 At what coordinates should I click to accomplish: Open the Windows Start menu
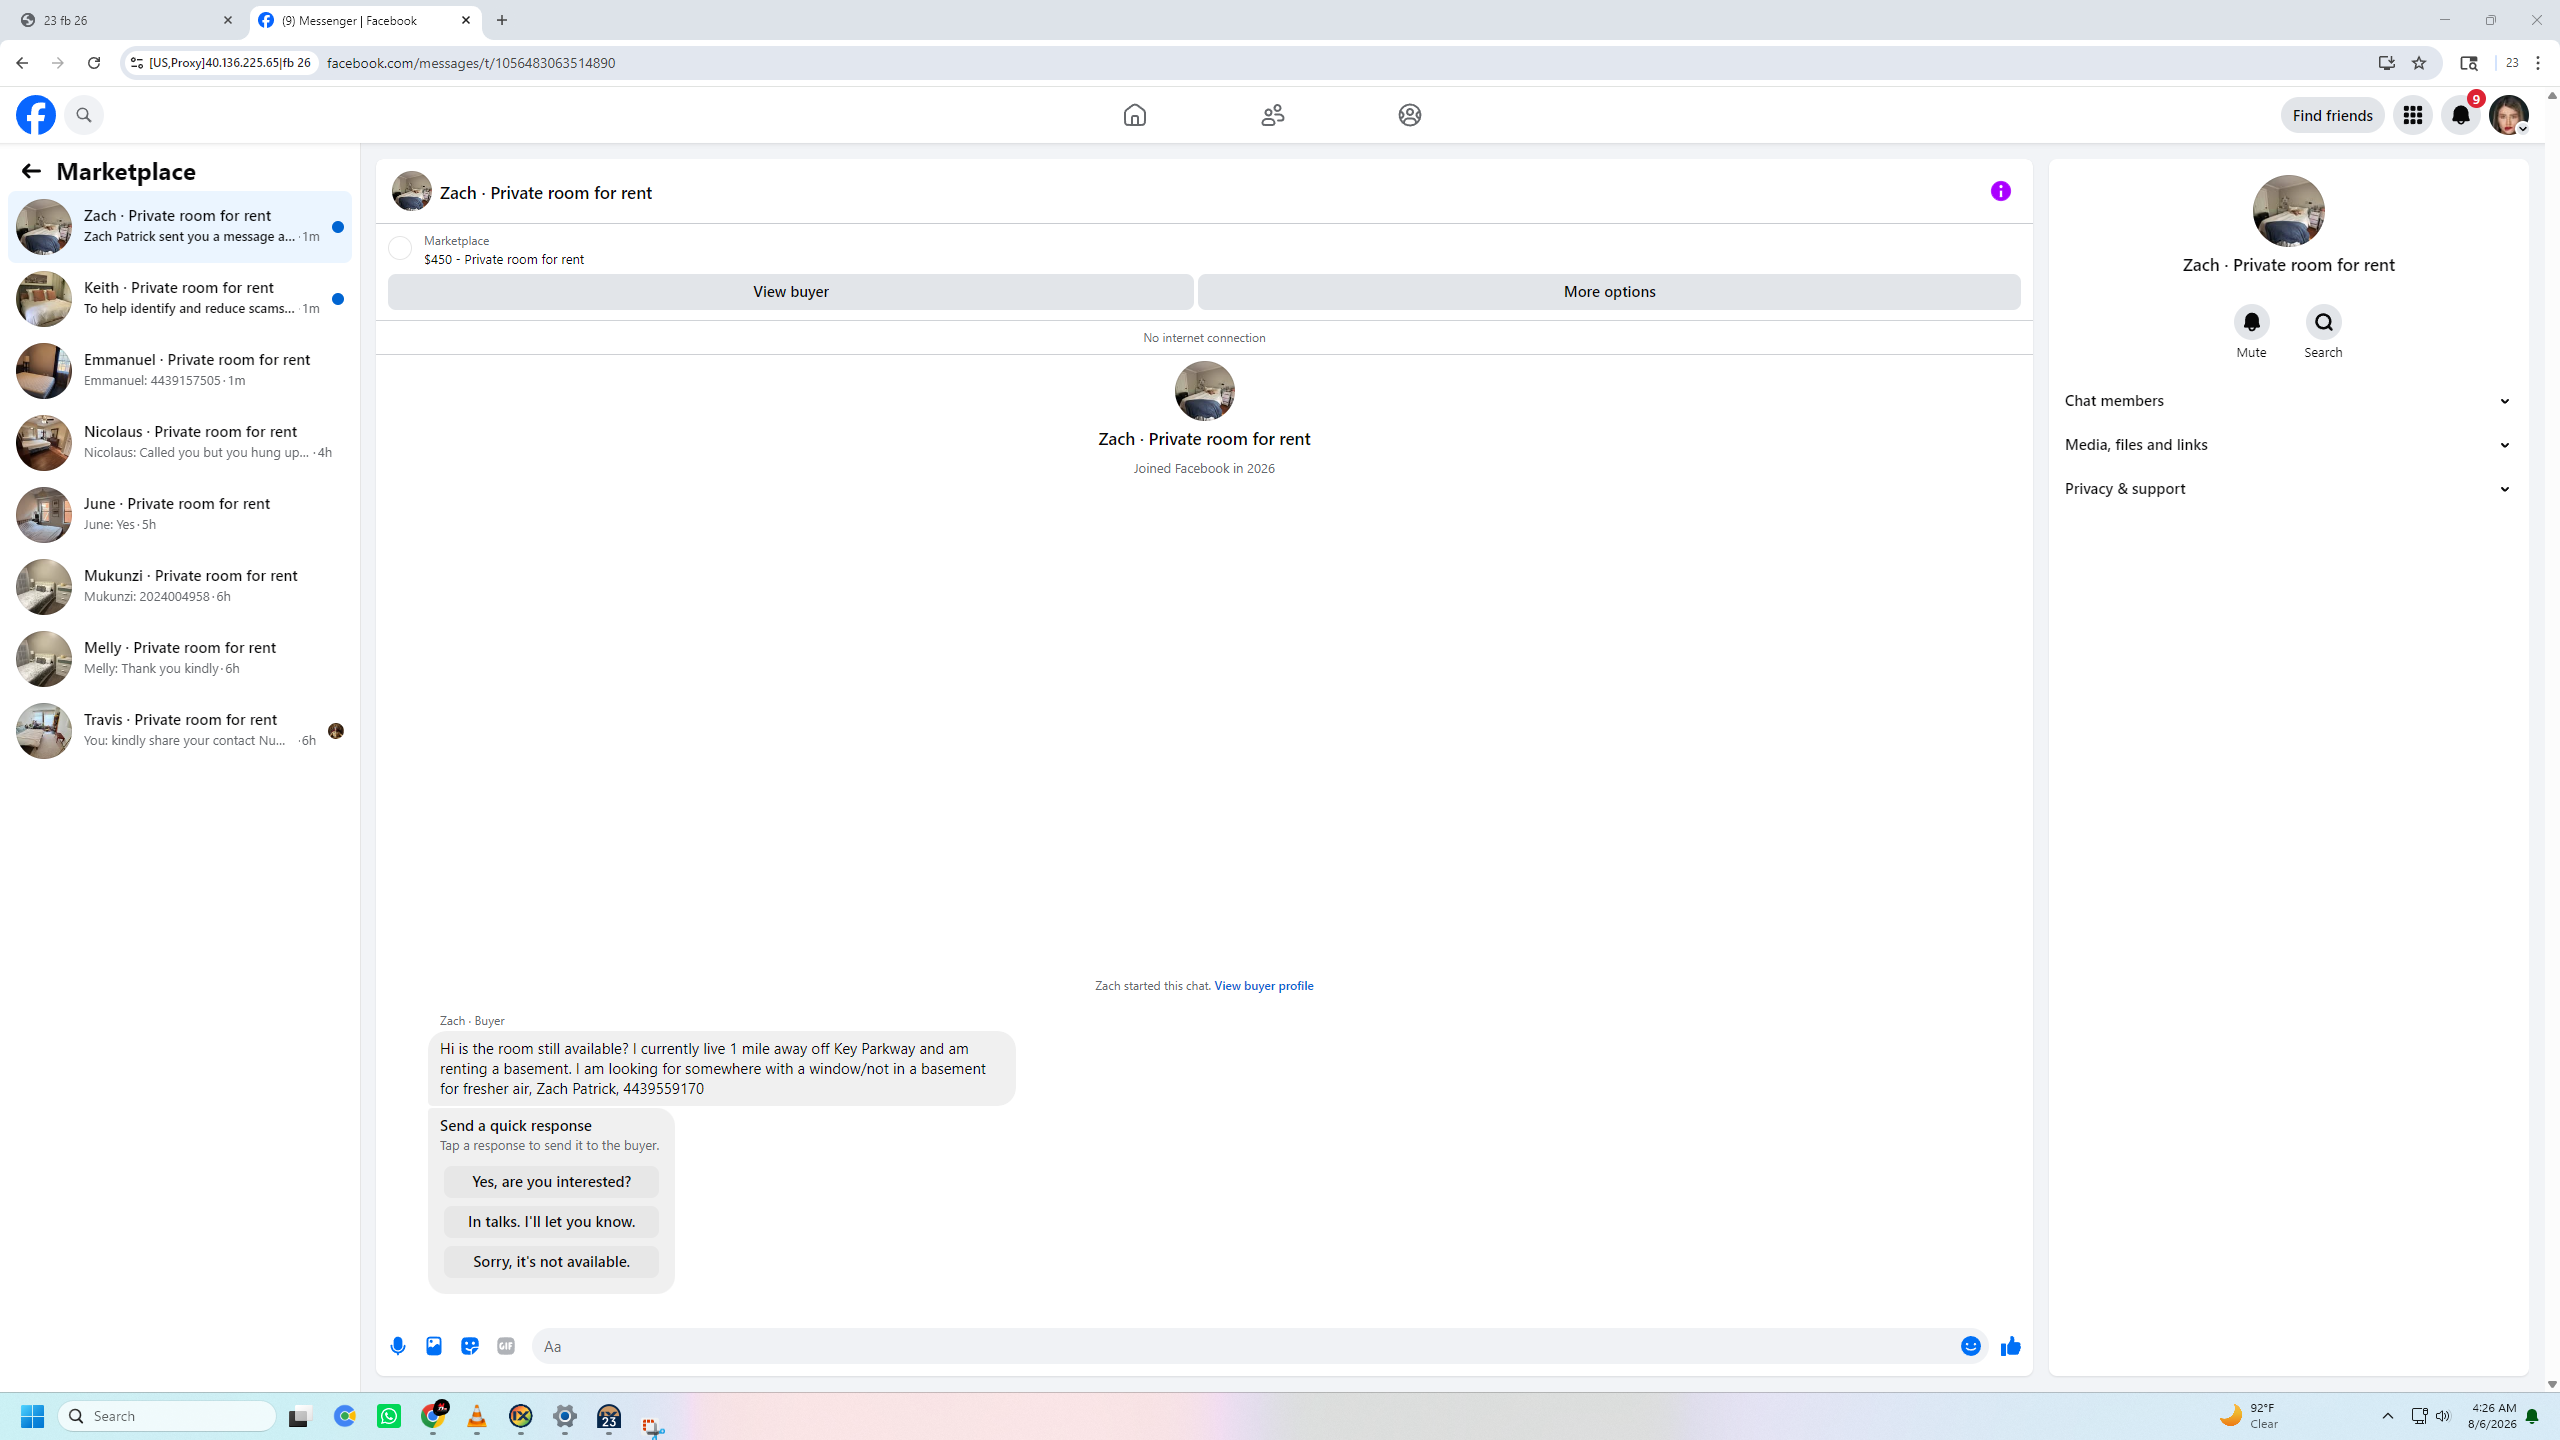tap(32, 1416)
